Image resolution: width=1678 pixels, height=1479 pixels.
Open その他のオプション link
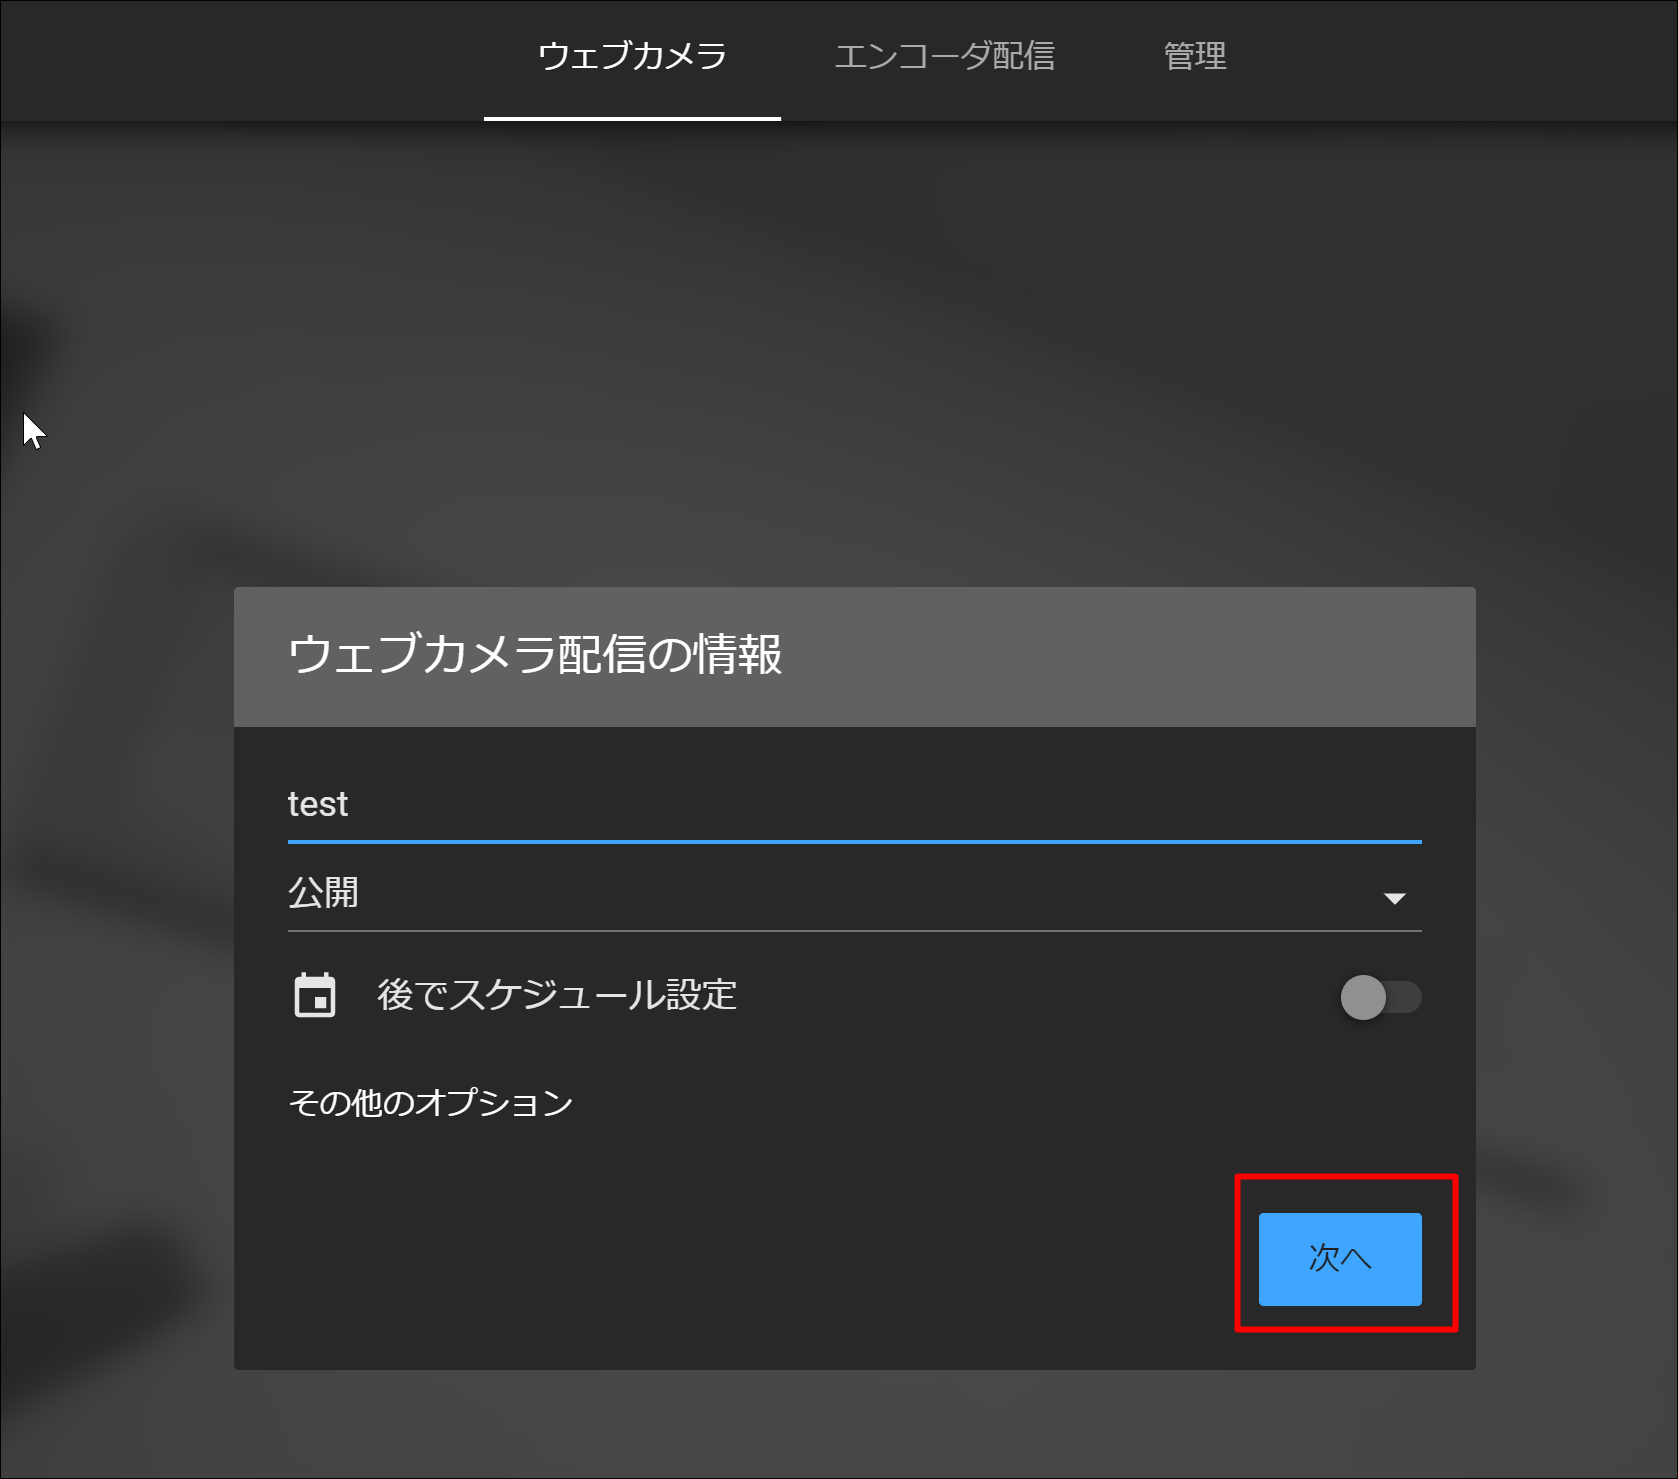(430, 1102)
